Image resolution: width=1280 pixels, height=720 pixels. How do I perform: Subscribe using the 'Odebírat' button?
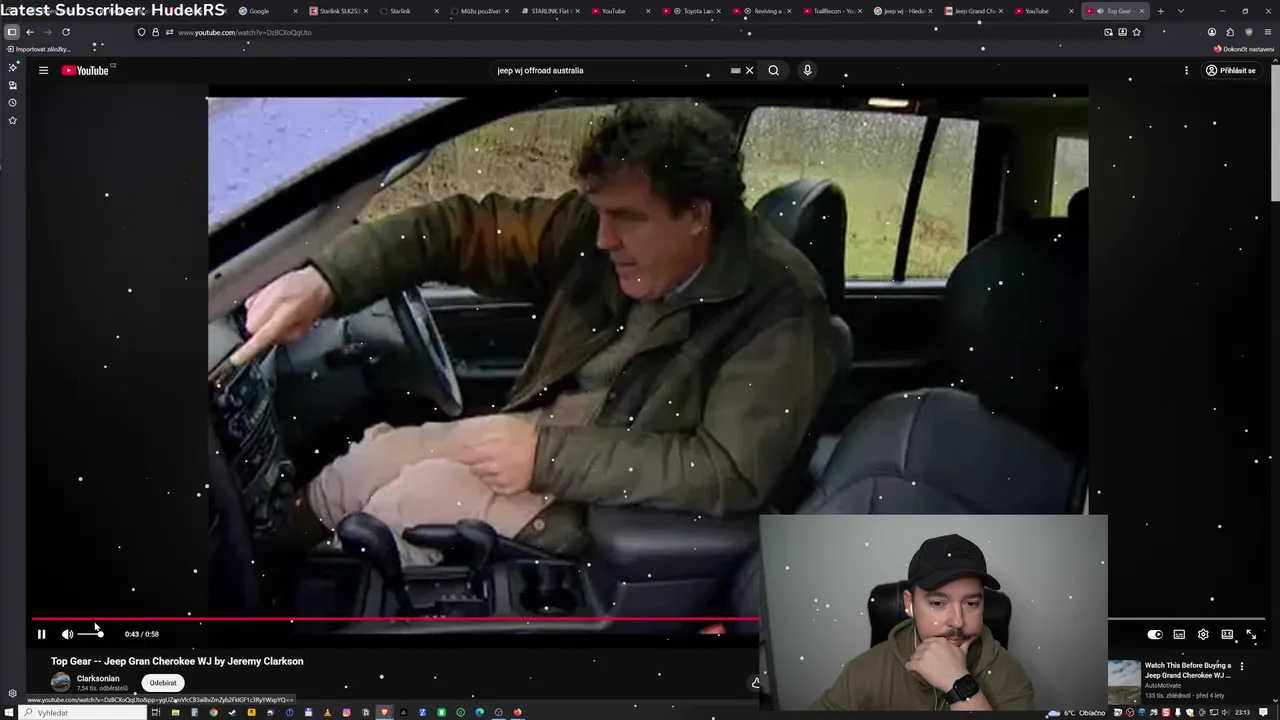(163, 683)
